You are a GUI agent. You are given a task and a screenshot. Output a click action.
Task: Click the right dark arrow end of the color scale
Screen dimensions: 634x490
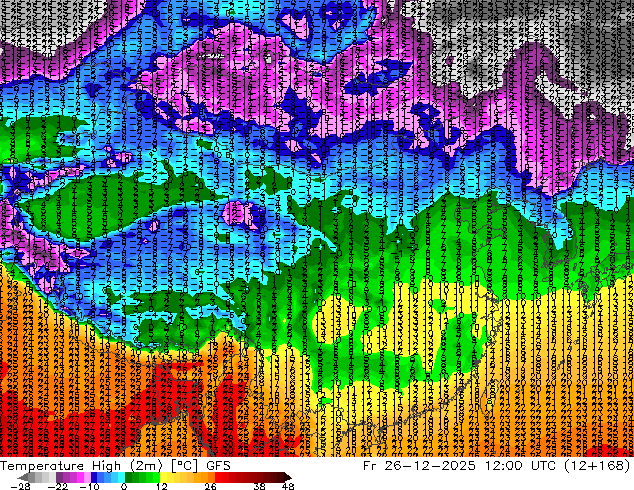click(x=288, y=477)
